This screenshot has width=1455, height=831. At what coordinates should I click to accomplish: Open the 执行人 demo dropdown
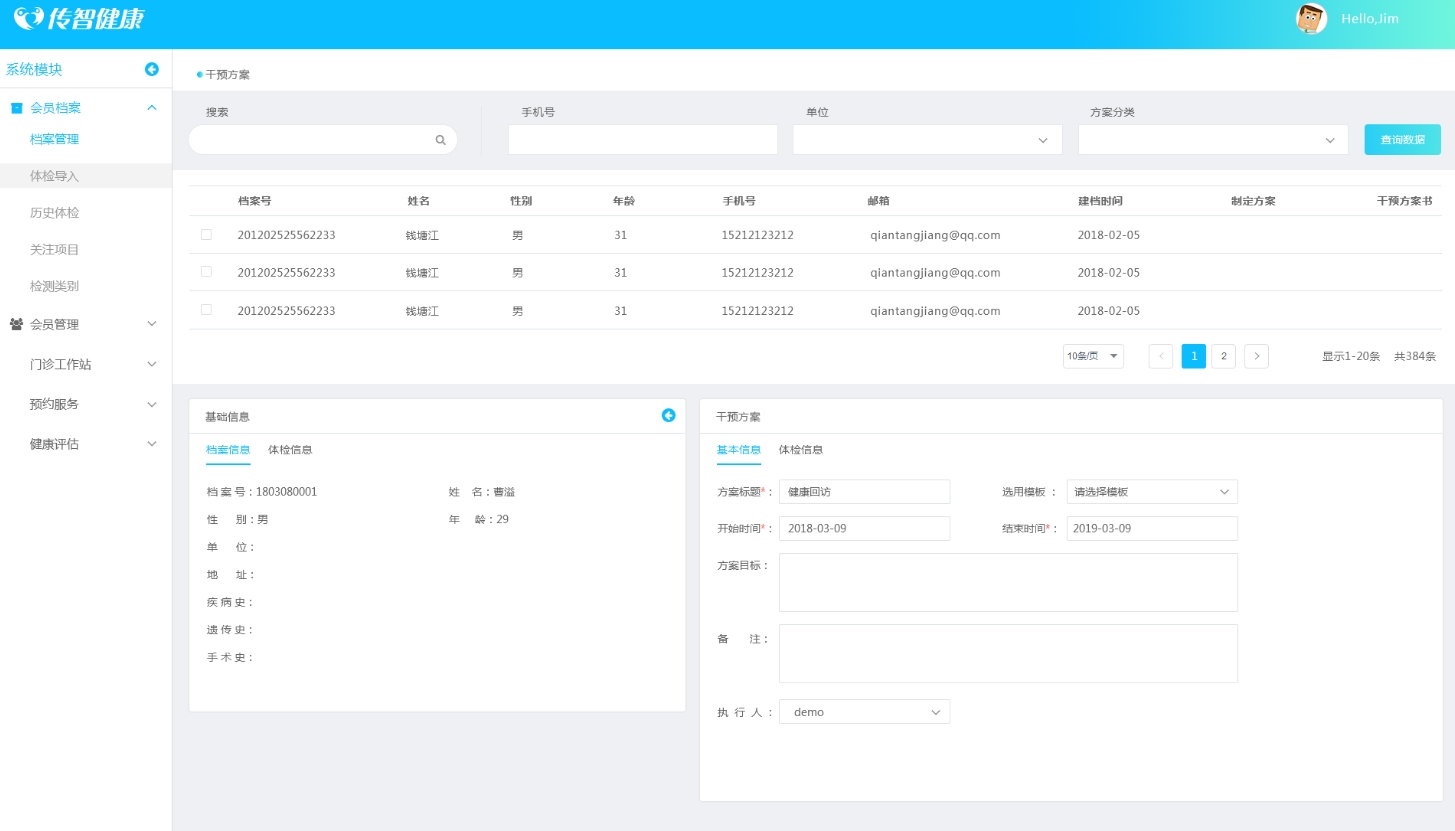click(864, 712)
